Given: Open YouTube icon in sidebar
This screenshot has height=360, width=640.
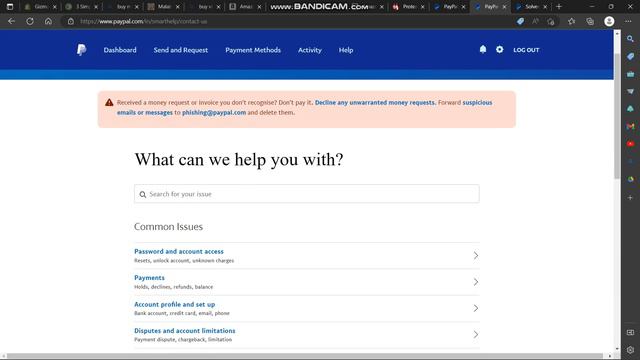Looking at the screenshot, I should pos(631,144).
